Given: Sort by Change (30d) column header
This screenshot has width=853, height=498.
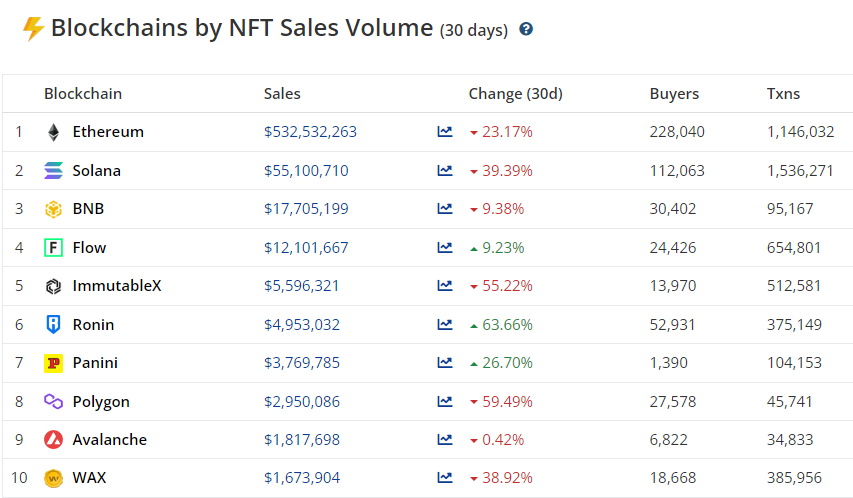Looking at the screenshot, I should click(515, 94).
